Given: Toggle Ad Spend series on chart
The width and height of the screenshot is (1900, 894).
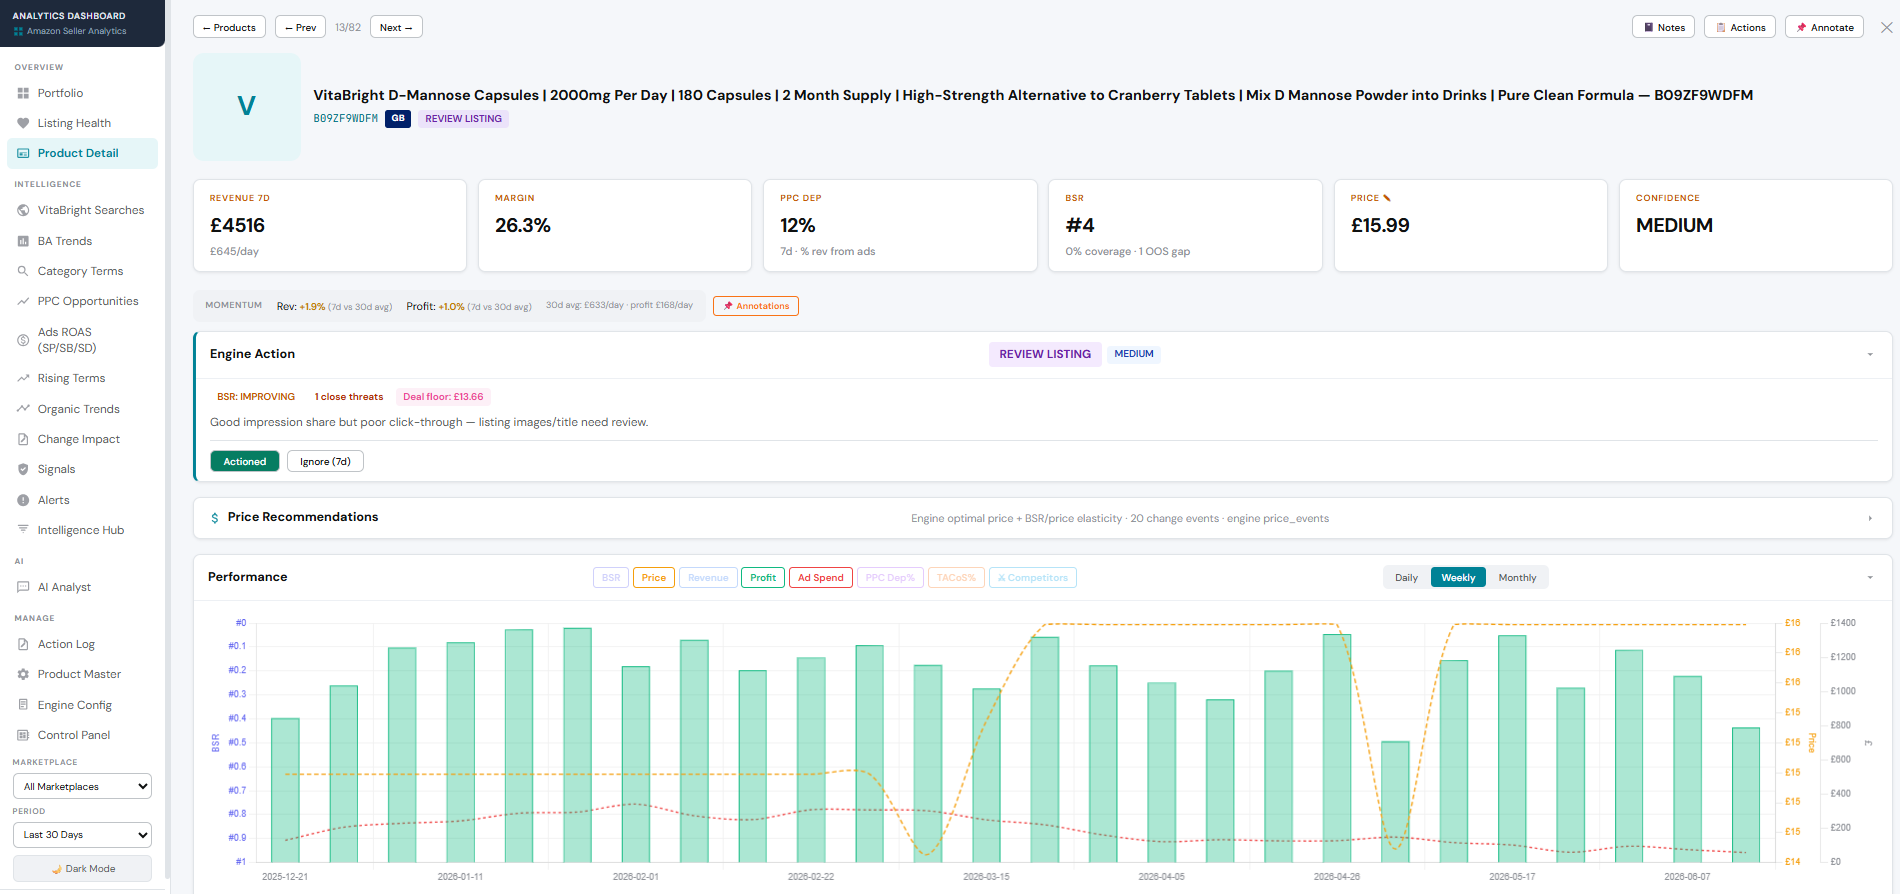Looking at the screenshot, I should pos(821,578).
